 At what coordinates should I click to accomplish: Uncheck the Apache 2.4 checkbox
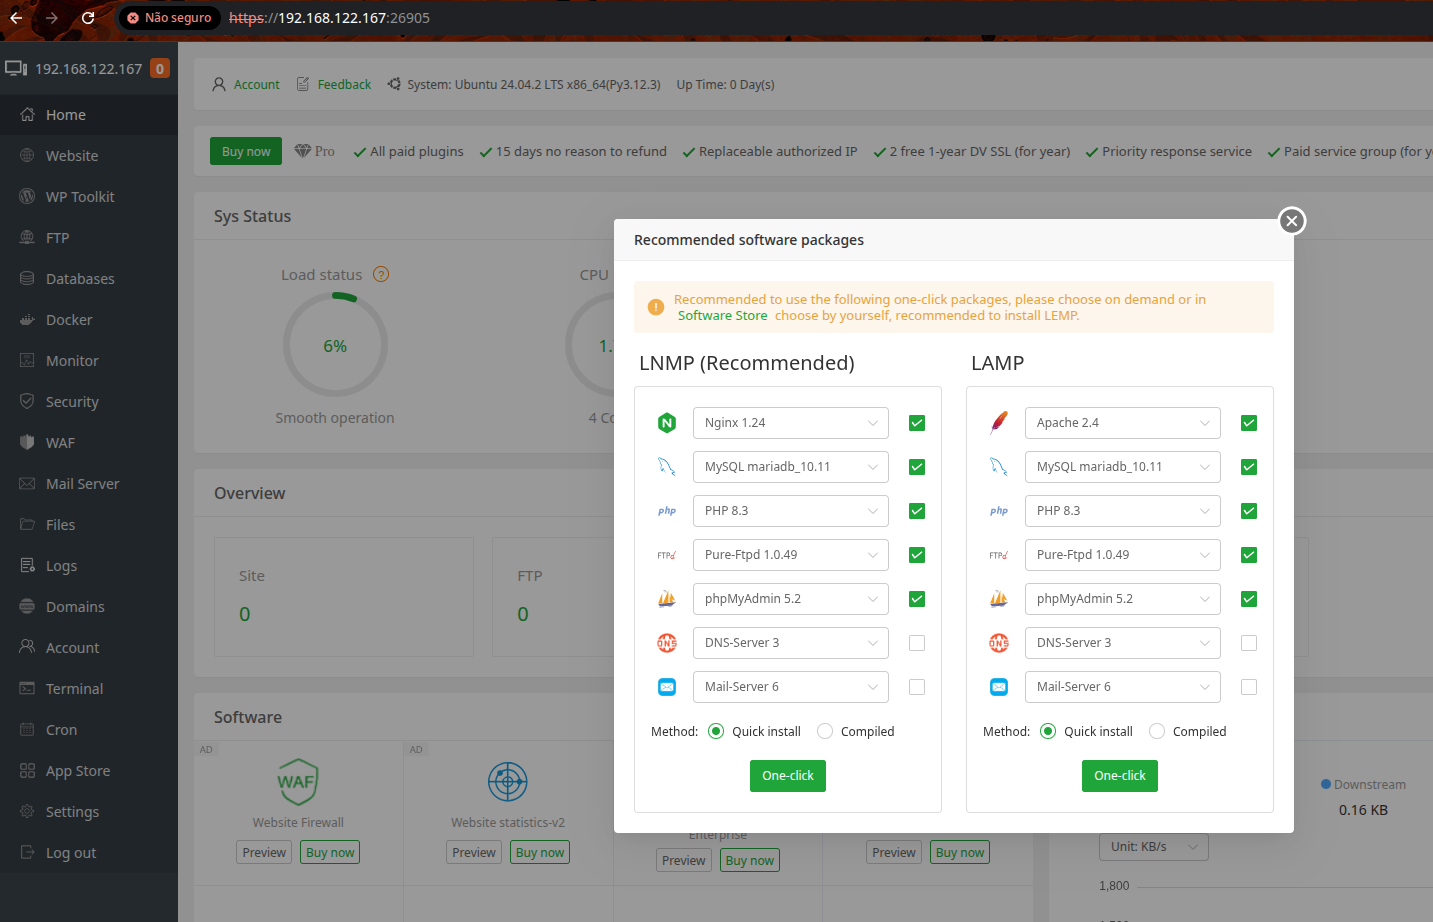(x=1249, y=423)
